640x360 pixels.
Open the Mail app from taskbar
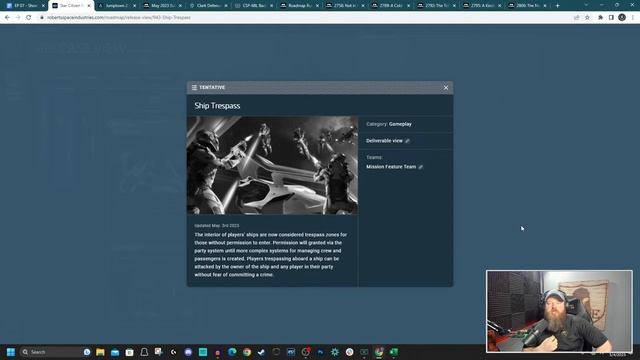(115, 352)
